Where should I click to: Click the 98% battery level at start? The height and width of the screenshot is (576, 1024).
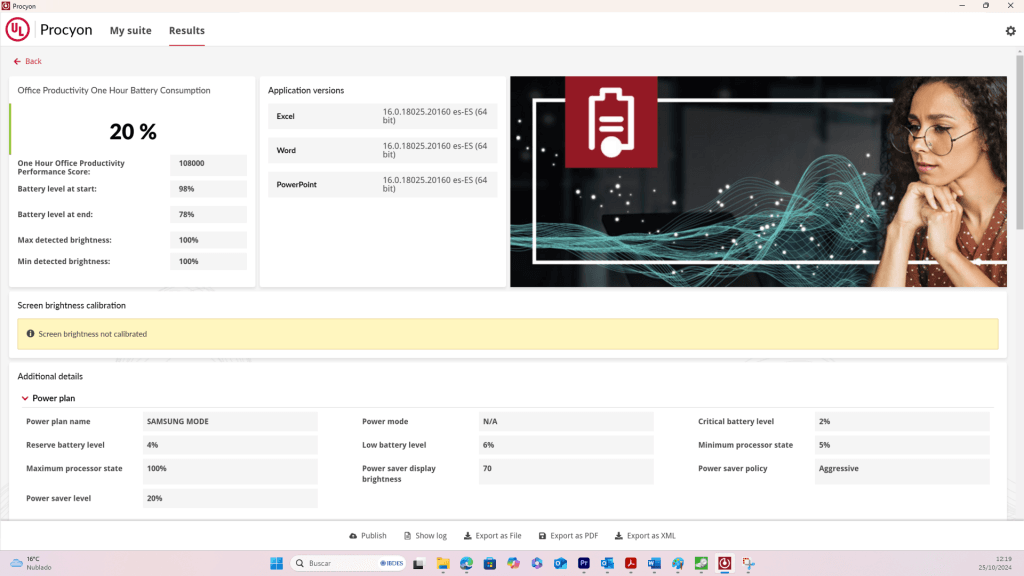208,189
